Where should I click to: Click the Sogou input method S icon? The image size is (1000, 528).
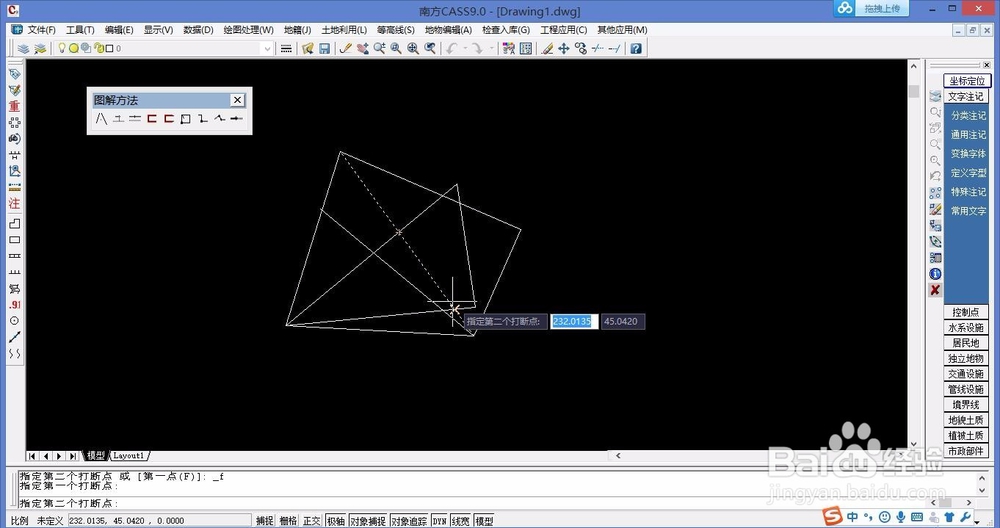(832, 516)
